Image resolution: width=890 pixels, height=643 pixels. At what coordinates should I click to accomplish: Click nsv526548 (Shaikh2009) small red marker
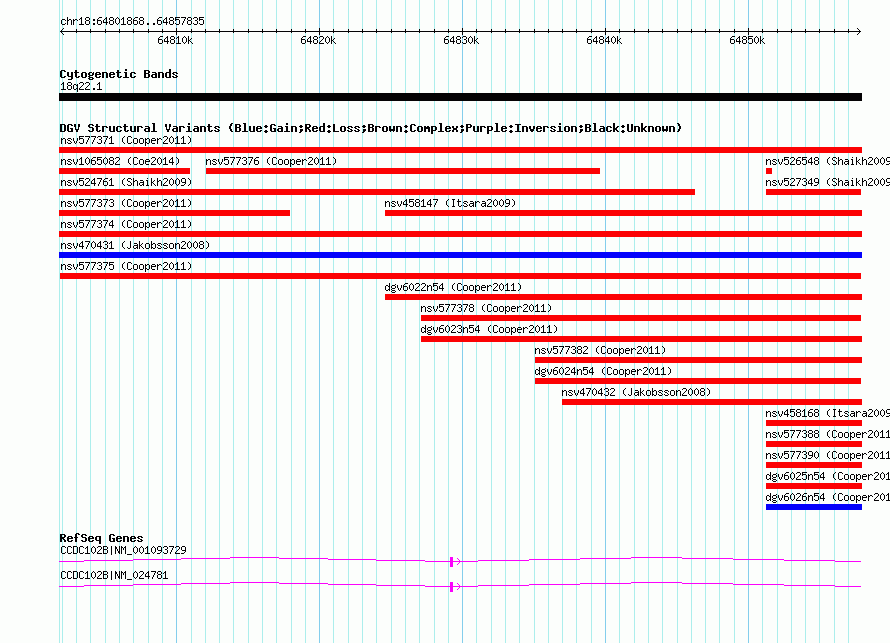click(769, 171)
